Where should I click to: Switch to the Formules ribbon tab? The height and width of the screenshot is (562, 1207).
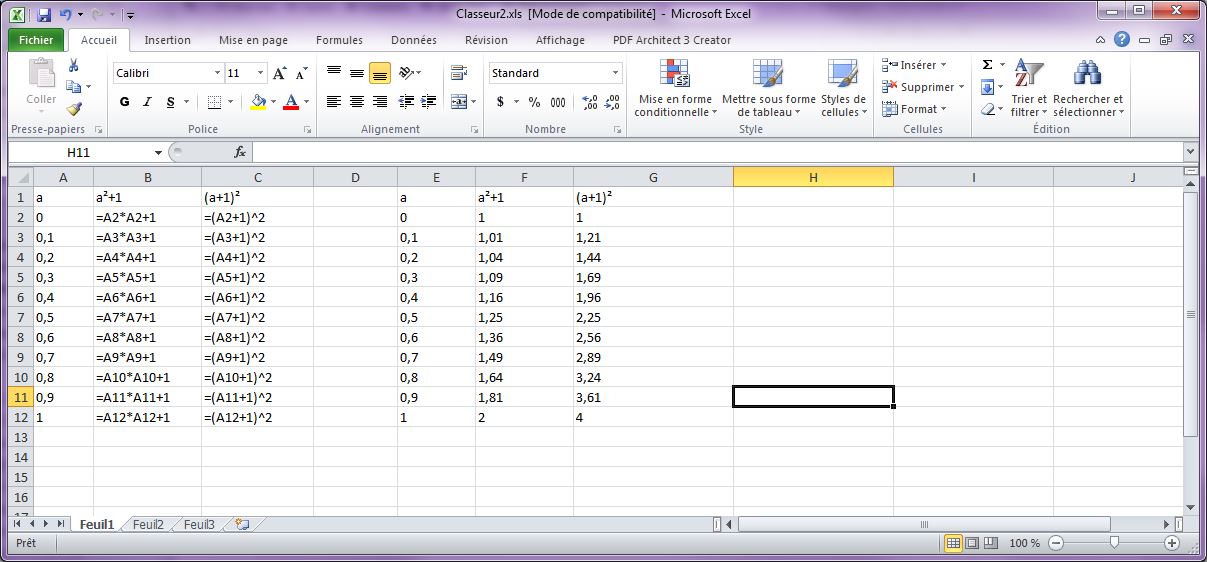click(x=339, y=40)
